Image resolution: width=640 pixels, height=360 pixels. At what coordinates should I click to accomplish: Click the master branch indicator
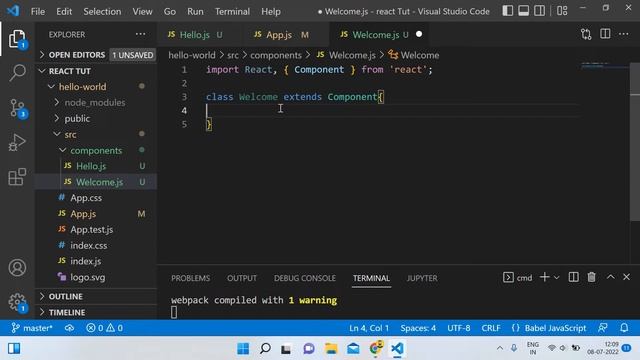pyautogui.click(x=32, y=328)
